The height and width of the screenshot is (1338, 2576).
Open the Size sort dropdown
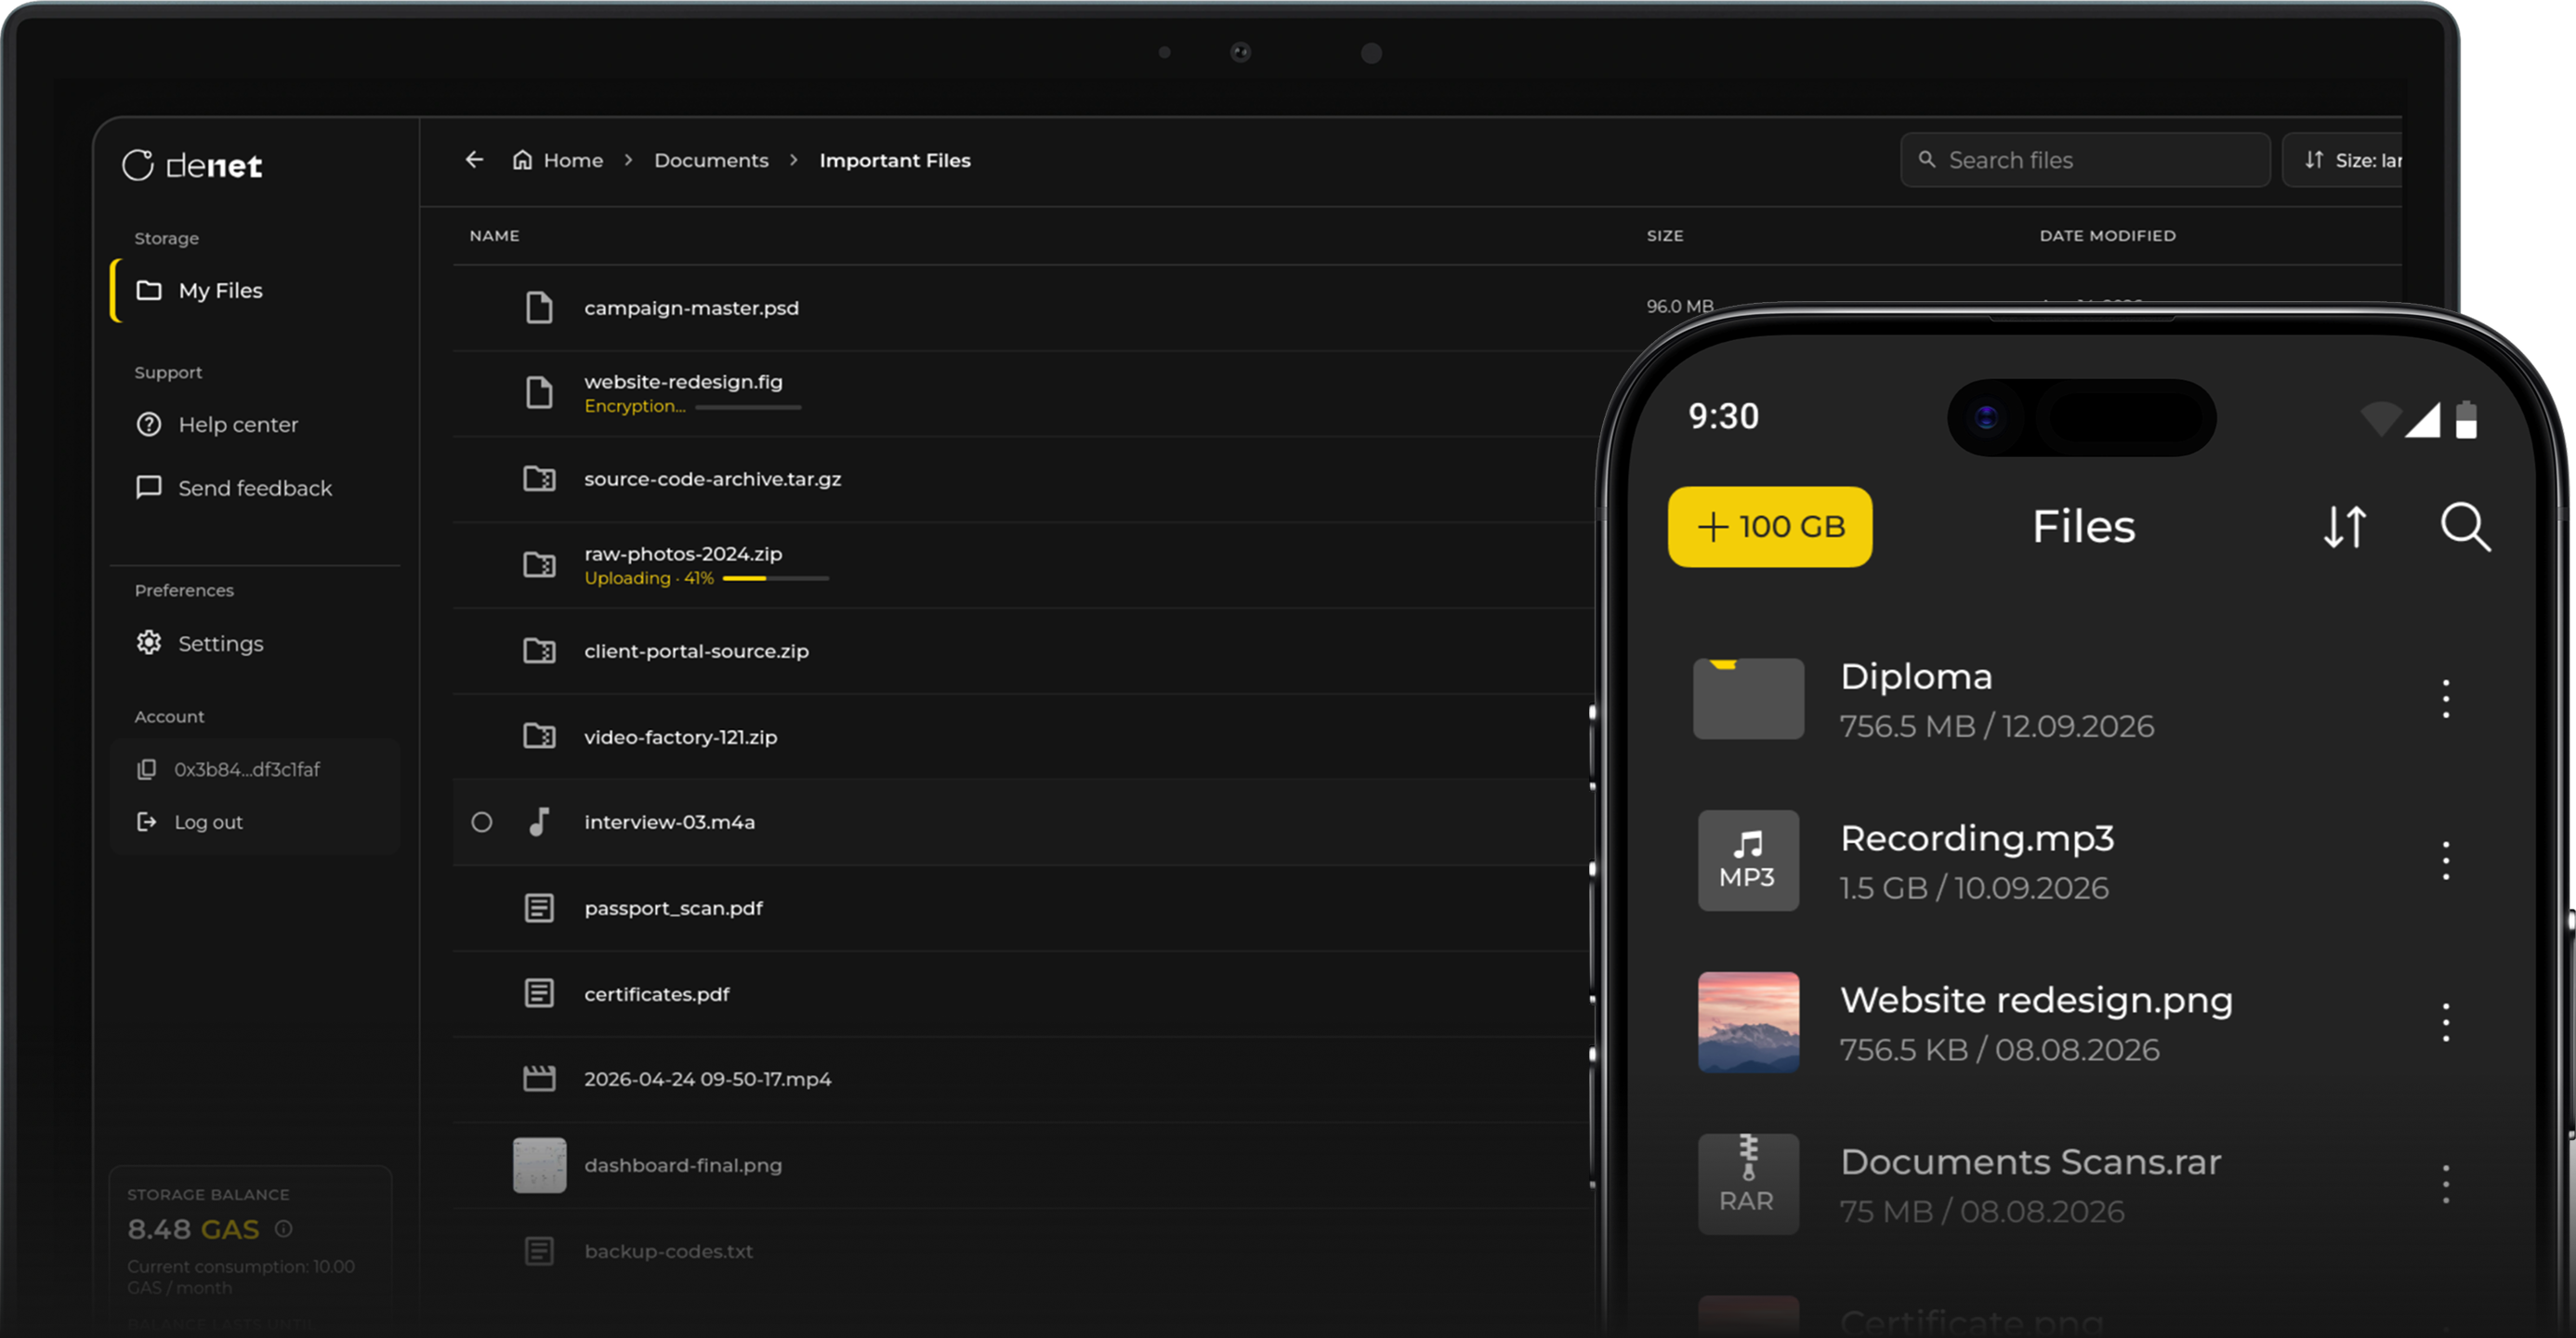click(2343, 160)
